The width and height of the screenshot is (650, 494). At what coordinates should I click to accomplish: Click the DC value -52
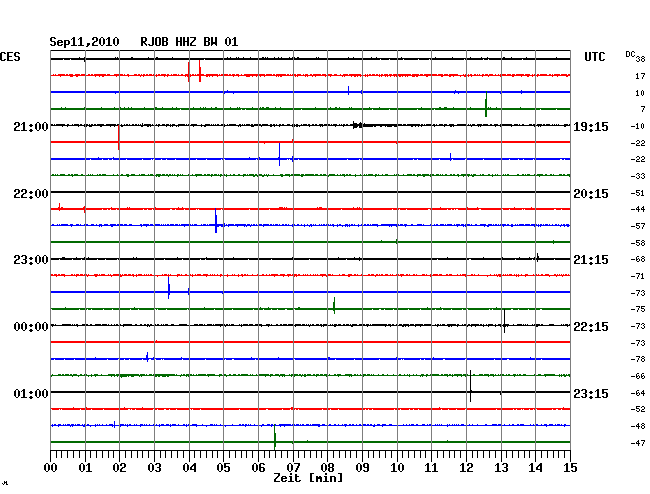638,409
